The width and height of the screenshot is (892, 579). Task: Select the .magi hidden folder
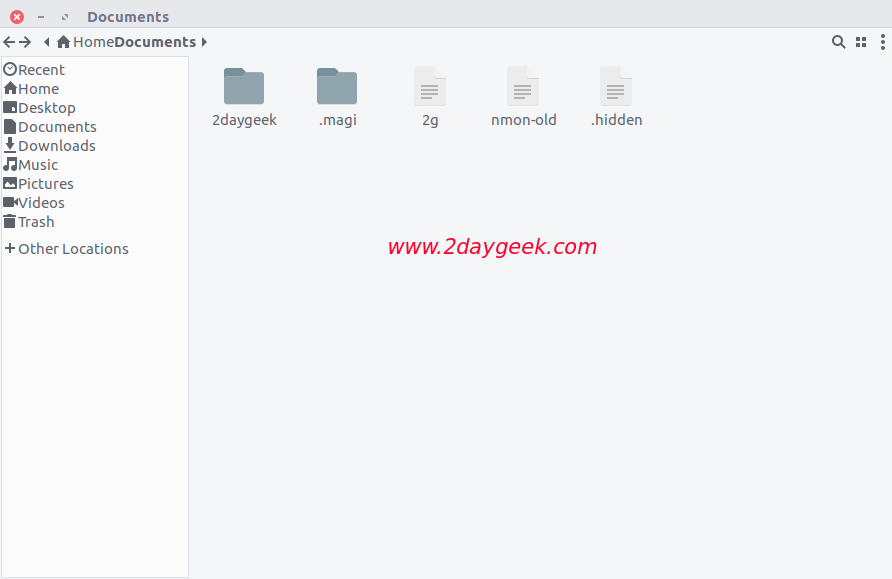[x=337, y=97]
